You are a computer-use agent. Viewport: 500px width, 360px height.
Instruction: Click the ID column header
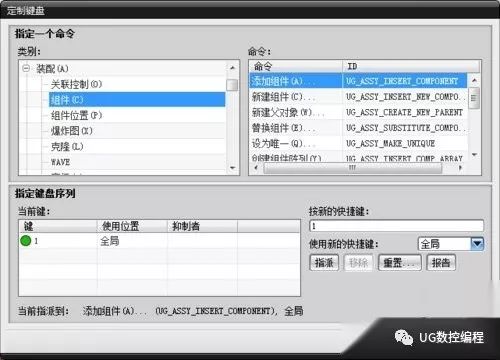411,66
